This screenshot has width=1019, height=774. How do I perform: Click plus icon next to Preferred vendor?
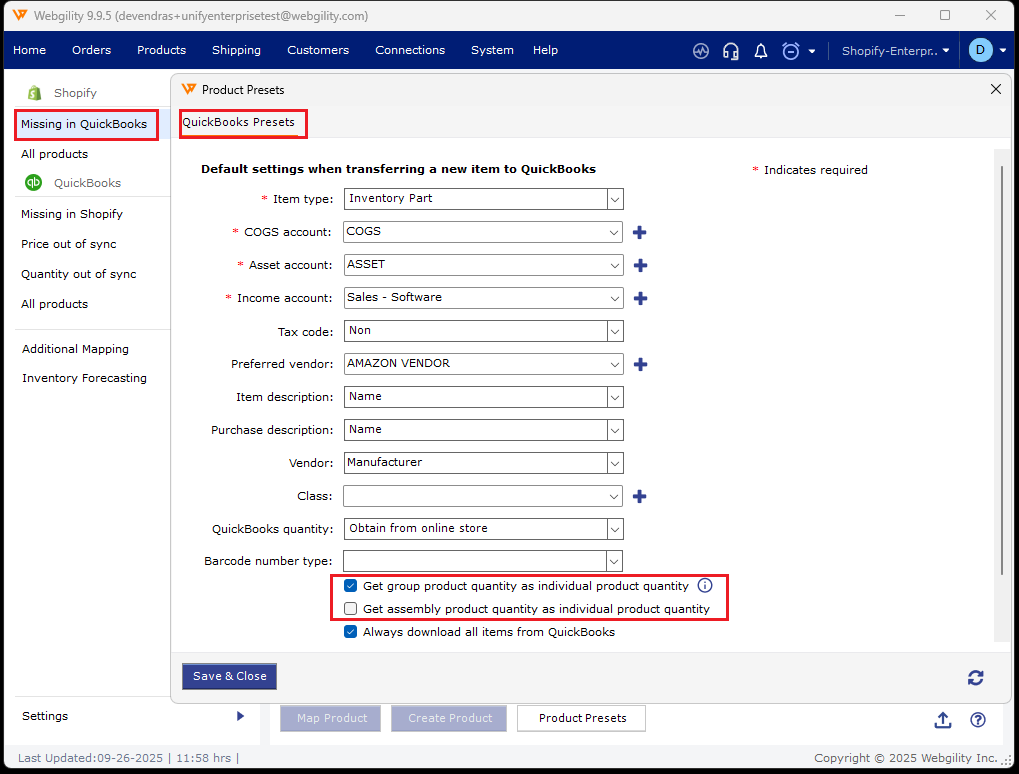click(640, 365)
